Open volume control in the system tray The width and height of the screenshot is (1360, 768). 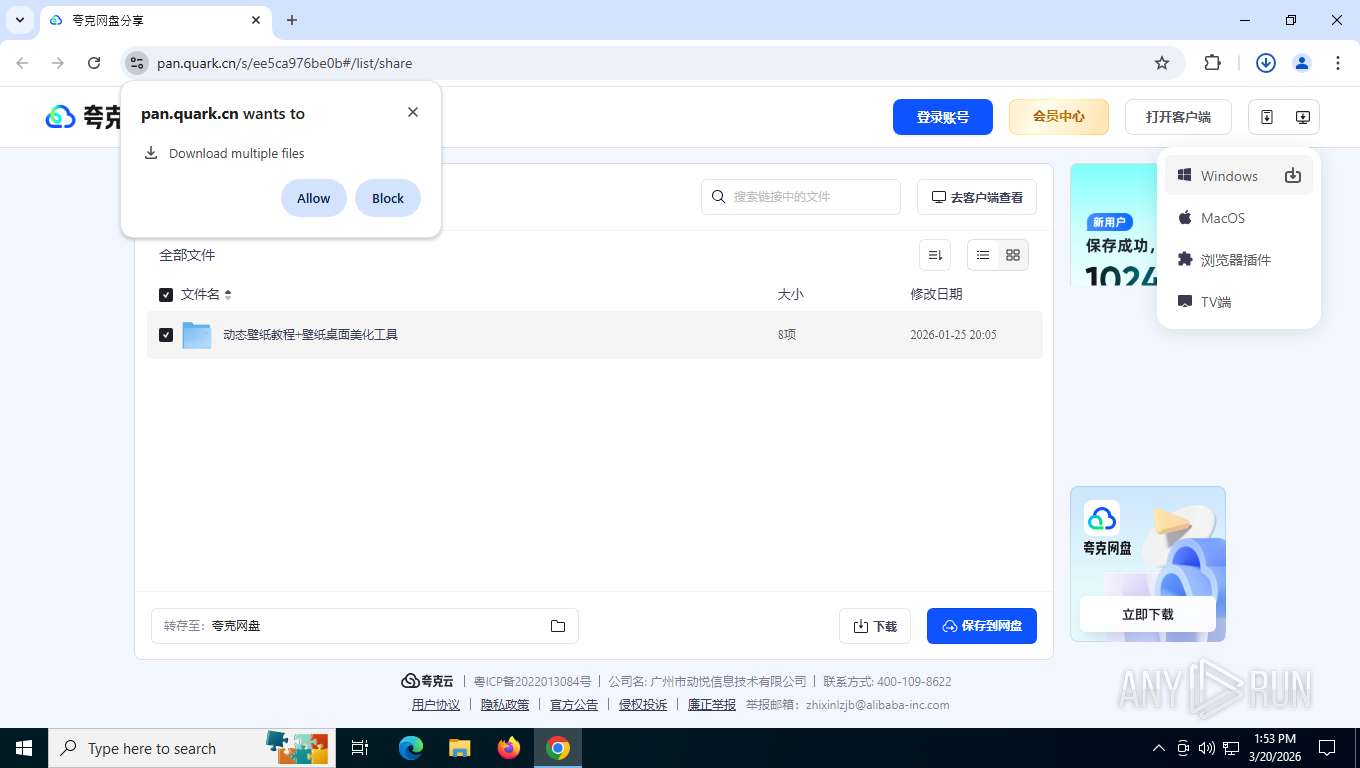coord(1207,748)
